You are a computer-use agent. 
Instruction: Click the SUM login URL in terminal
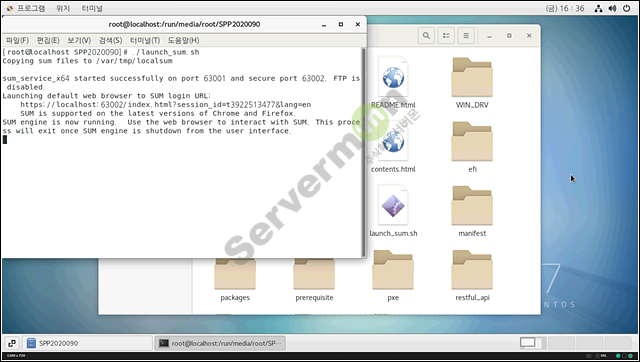pyautogui.click(x=165, y=105)
